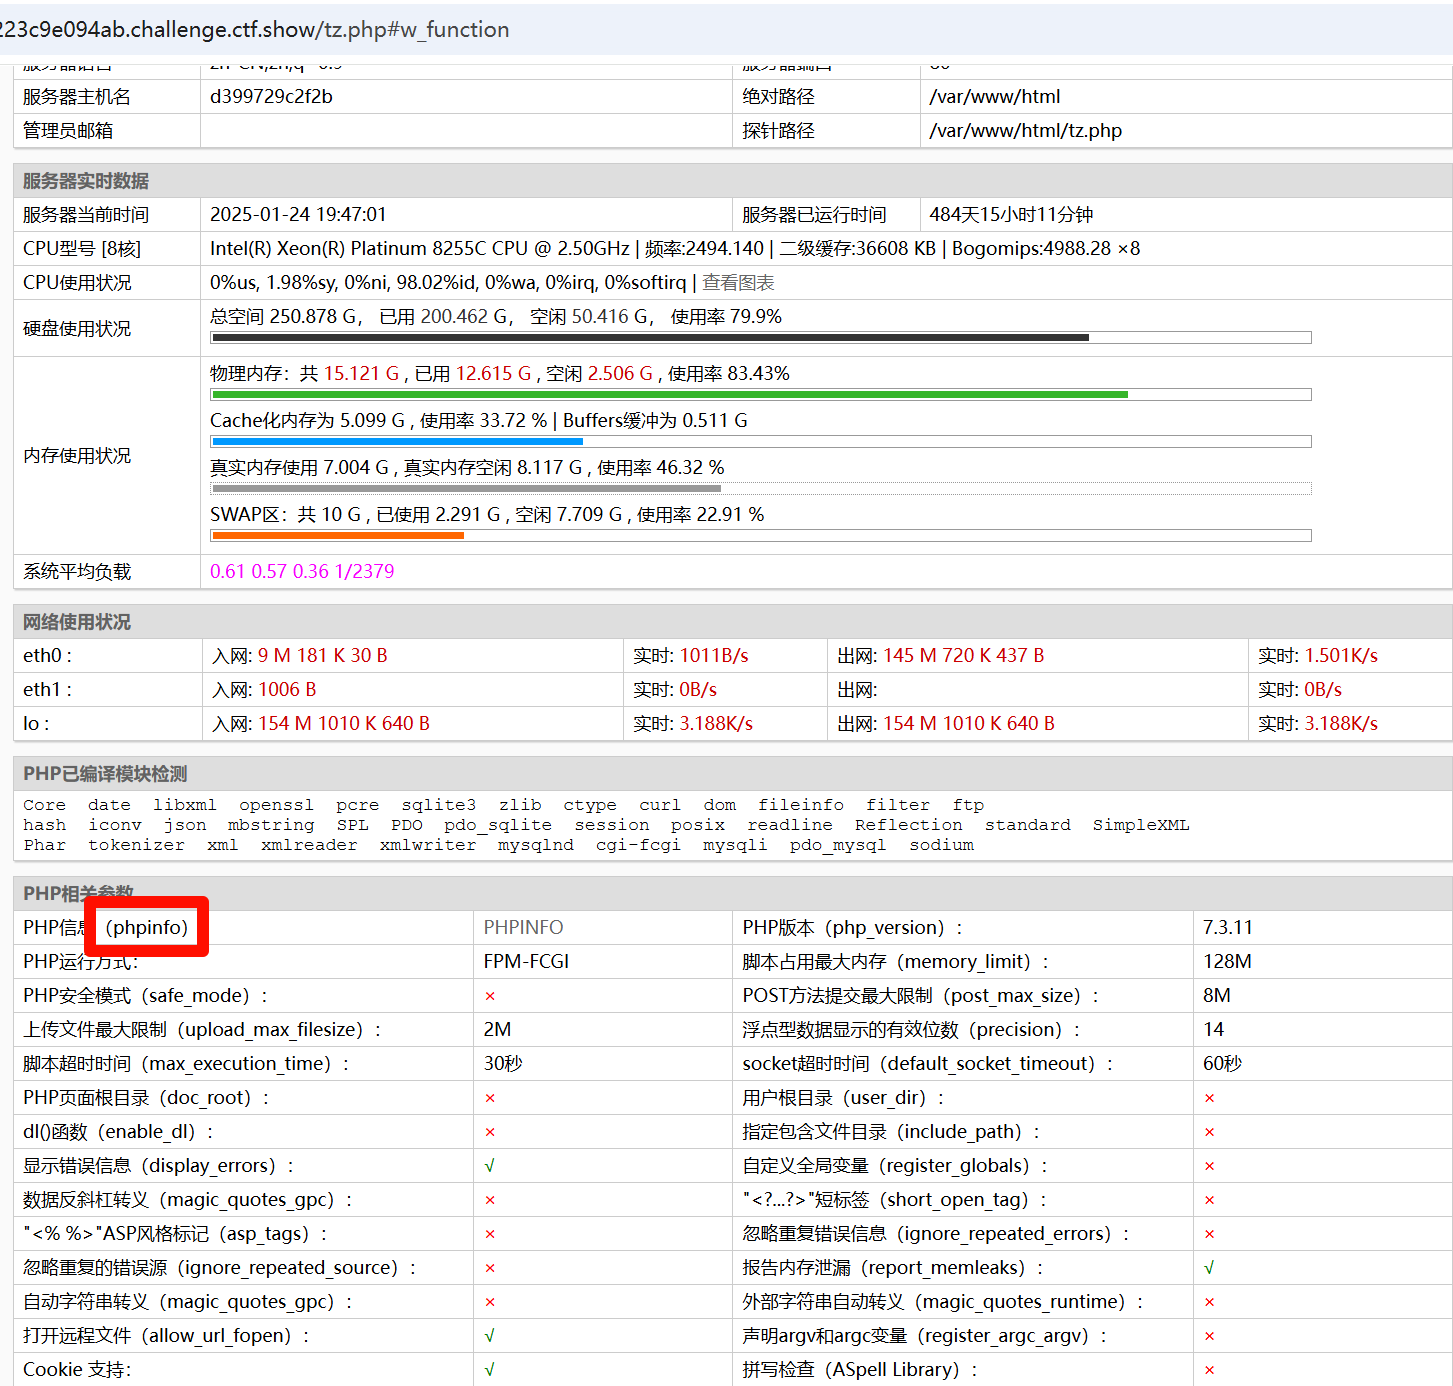Click the red cross for safe_mode

point(490,996)
